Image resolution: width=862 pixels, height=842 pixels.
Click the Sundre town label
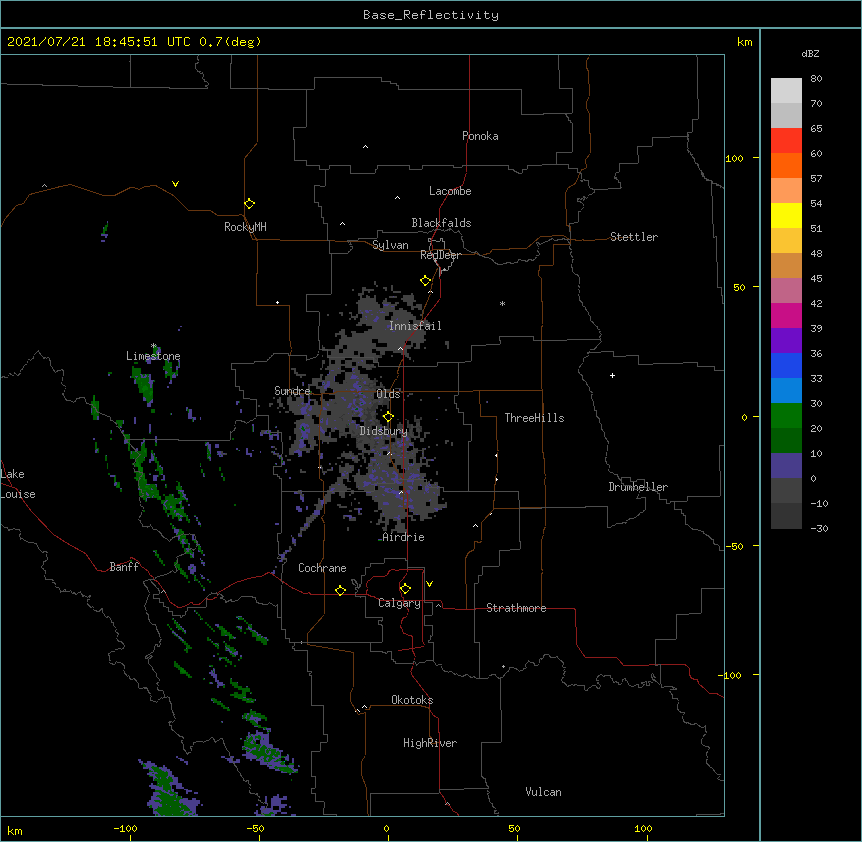(x=292, y=391)
